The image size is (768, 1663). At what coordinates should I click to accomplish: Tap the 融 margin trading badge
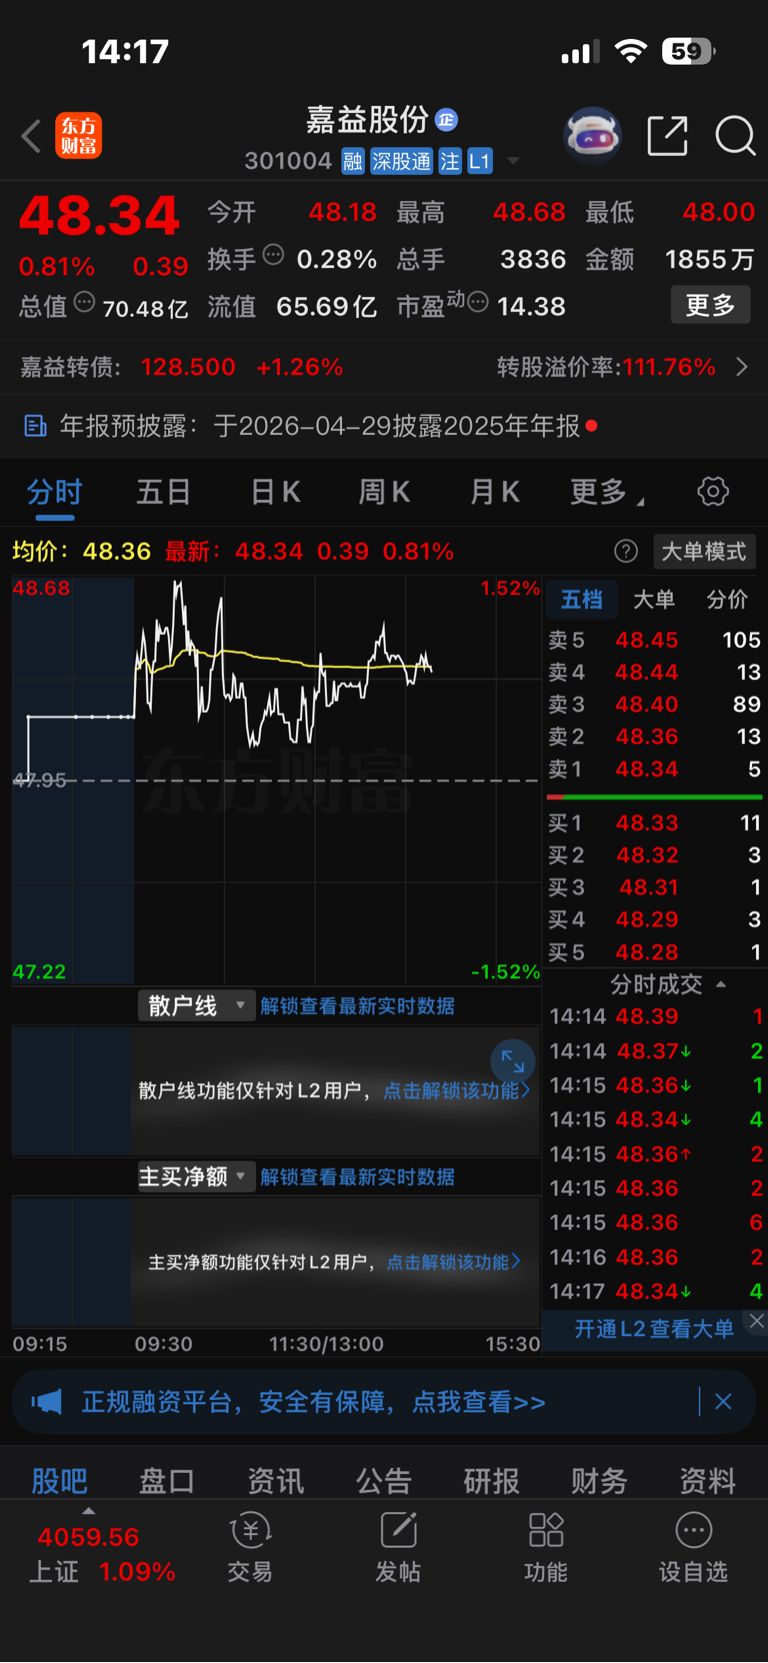point(353,161)
